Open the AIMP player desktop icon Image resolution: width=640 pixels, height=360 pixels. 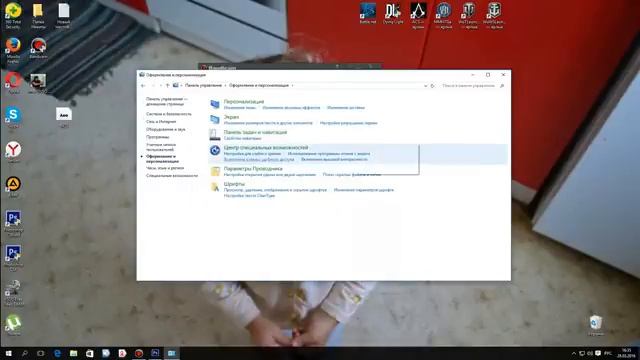pos(13,187)
